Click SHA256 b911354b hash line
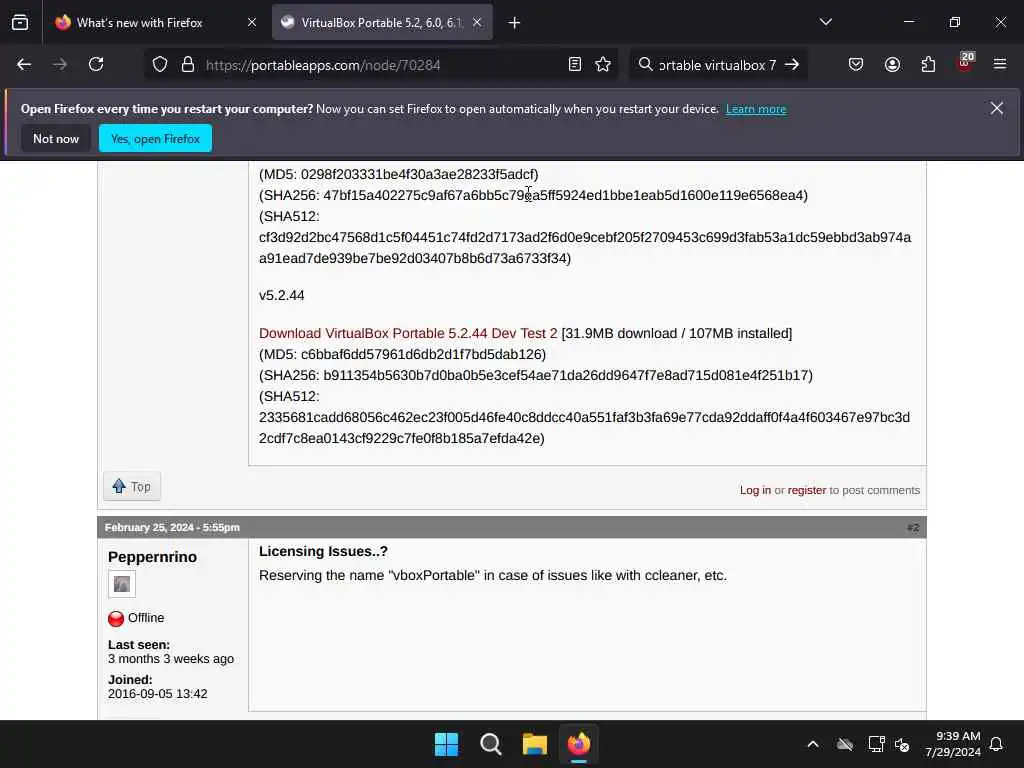1024x768 pixels. click(536, 375)
